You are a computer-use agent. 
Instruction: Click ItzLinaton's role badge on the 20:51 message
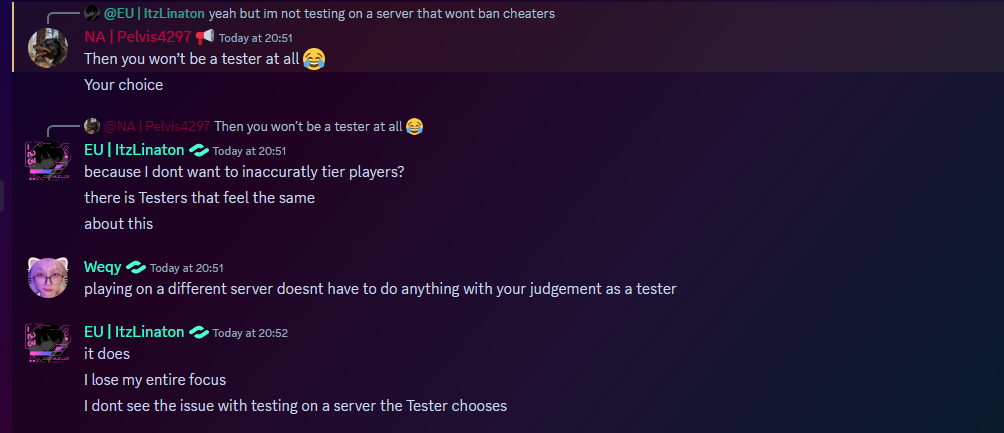[x=199, y=150]
